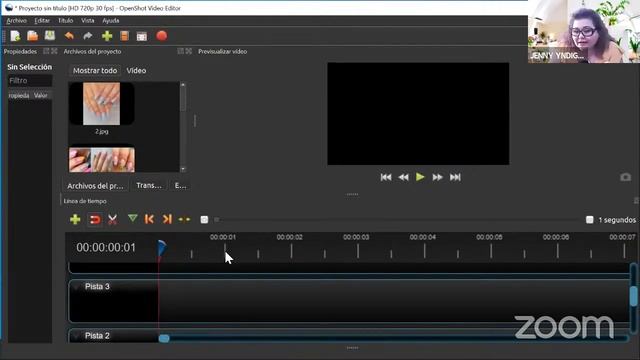The width and height of the screenshot is (640, 360).
Task: Jump to the end of the preview
Action: [x=455, y=177]
